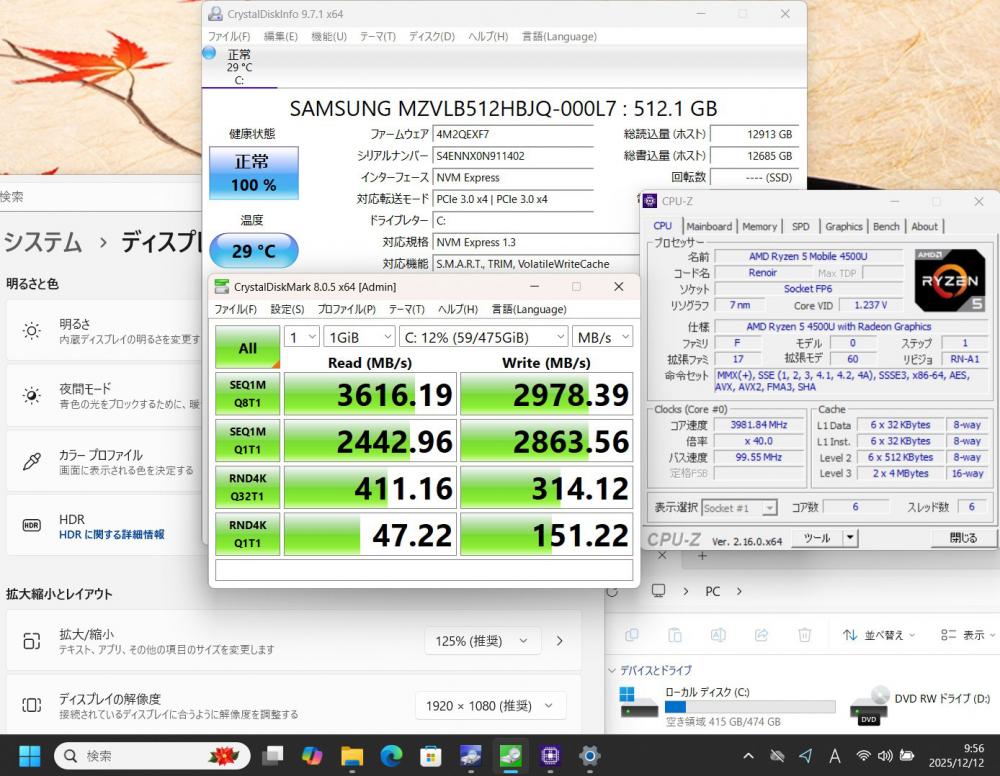Open Task View from the taskbar
Screen dimensions: 1000x776
point(274,756)
